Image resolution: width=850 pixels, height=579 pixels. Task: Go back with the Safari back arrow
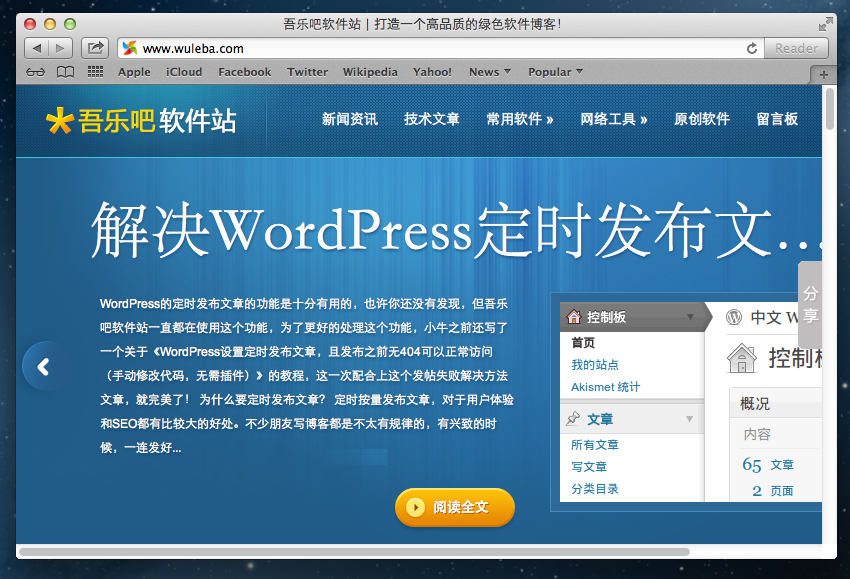pos(36,48)
